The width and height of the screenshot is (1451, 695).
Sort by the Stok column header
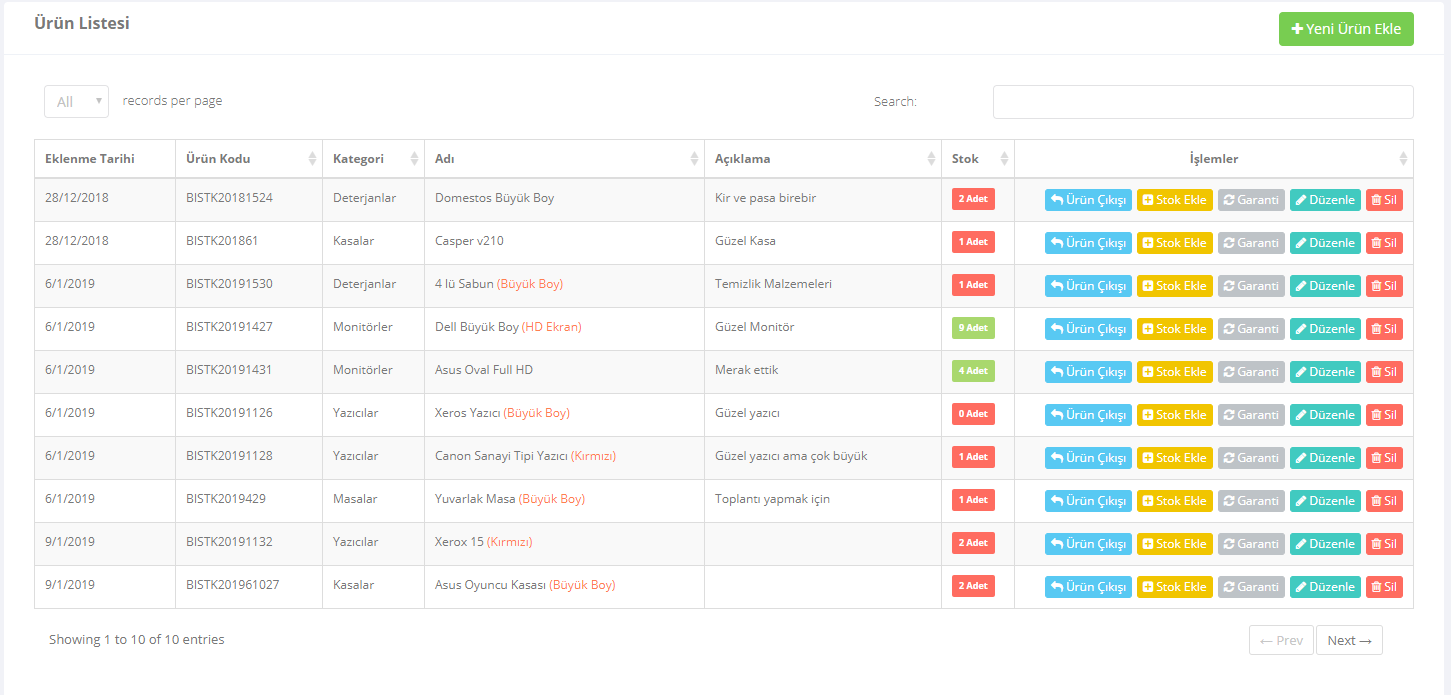(x=977, y=159)
